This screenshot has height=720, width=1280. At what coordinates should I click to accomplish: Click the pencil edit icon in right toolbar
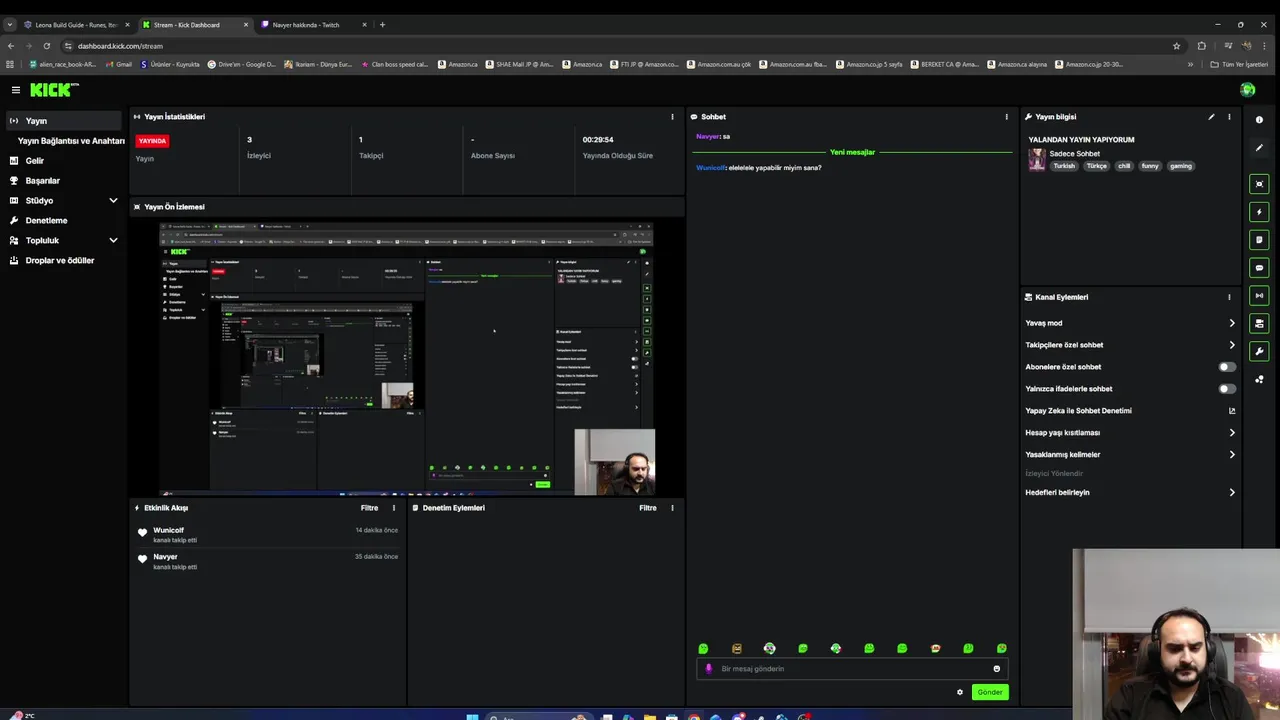(x=1259, y=148)
